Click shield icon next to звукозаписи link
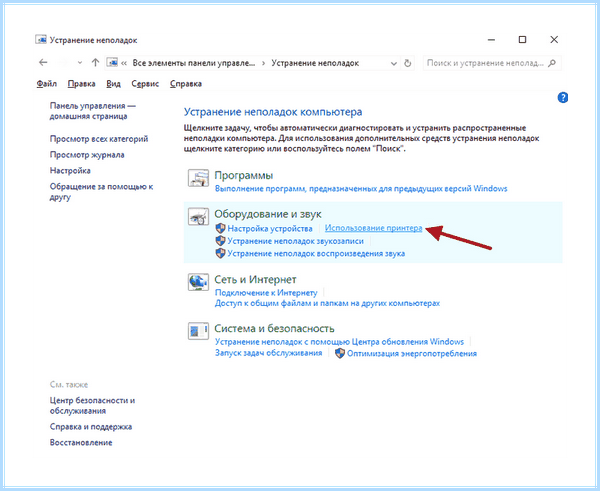This screenshot has width=600, height=491. [x=220, y=241]
